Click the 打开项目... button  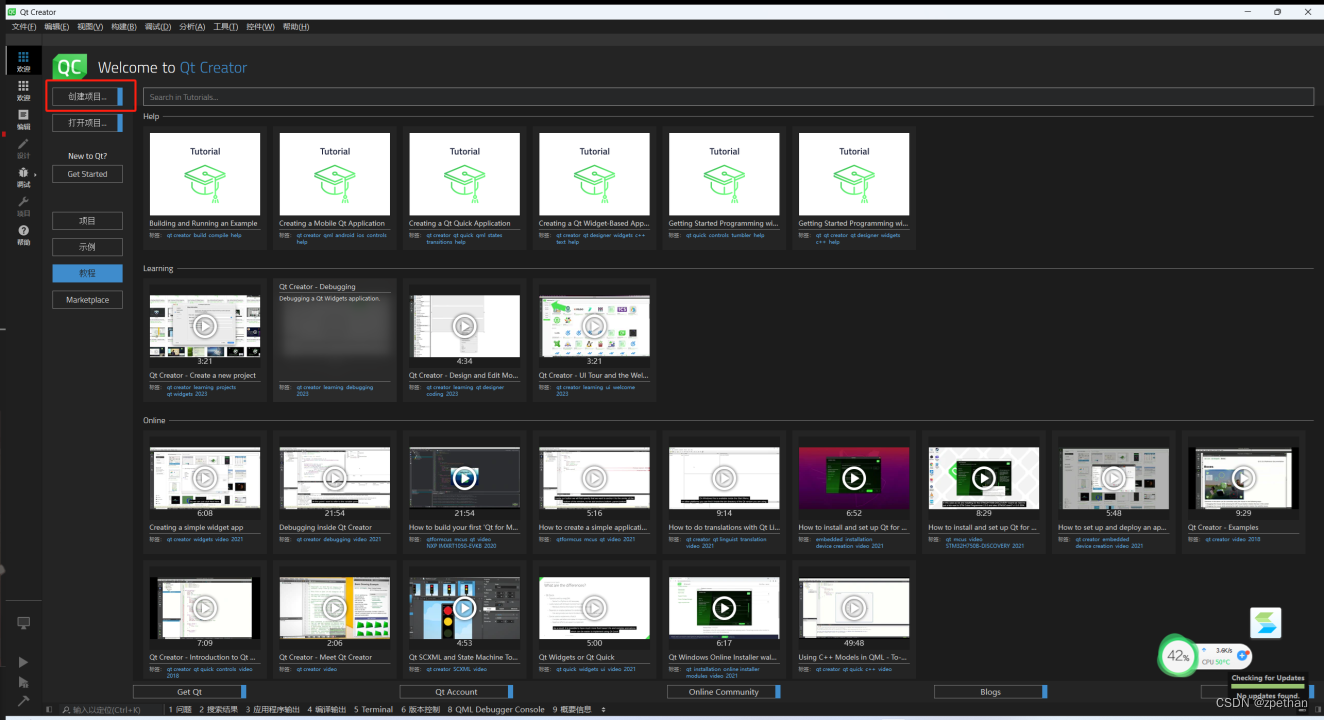[88, 123]
